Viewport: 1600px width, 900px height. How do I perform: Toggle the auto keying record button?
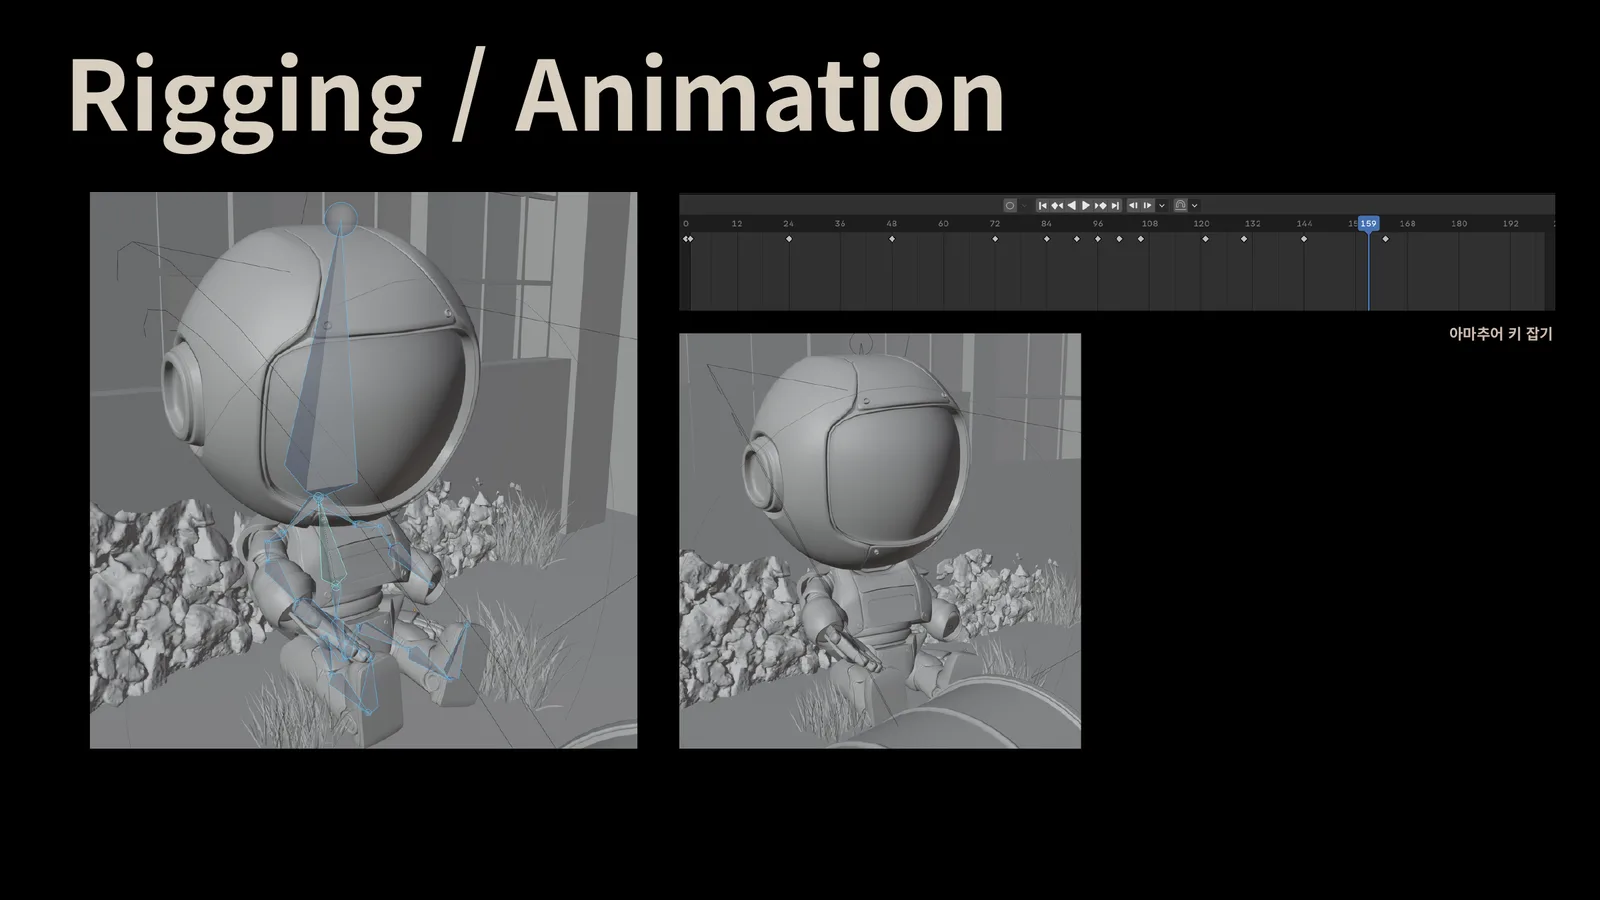coord(1010,205)
